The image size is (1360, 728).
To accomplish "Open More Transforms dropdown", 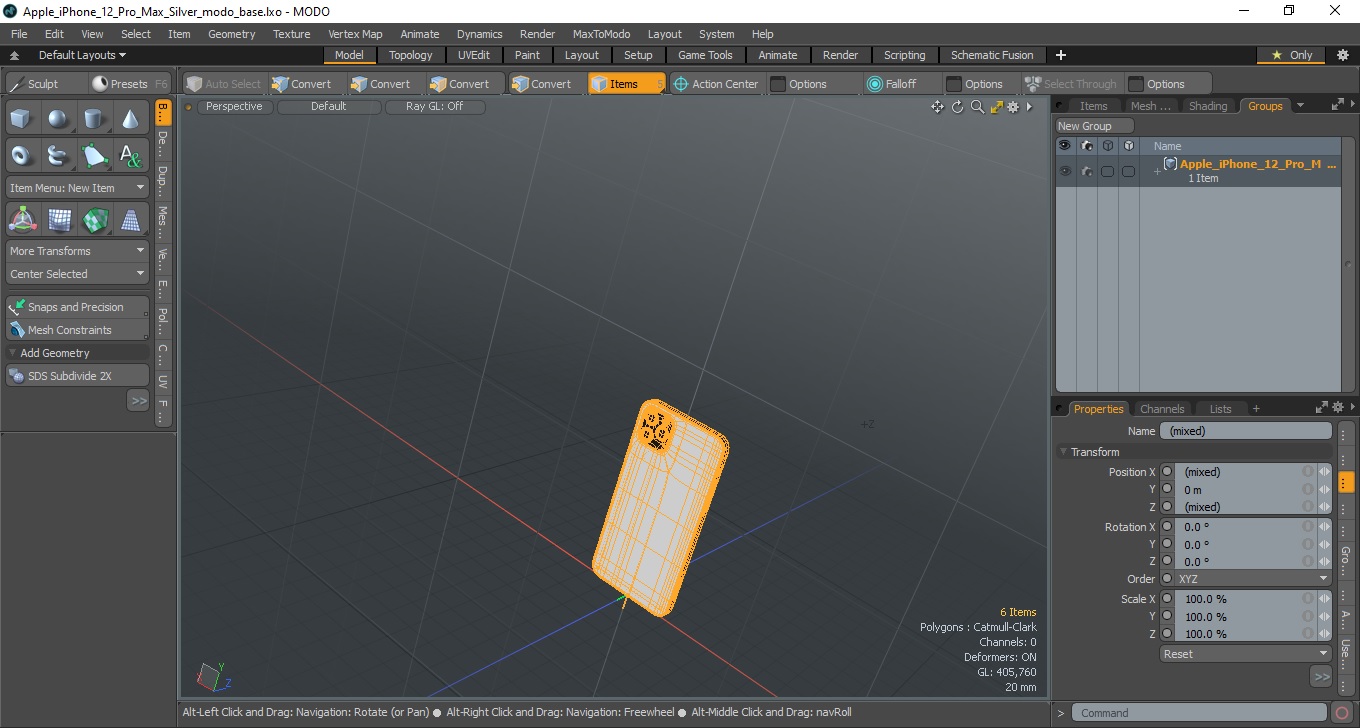I will click(x=78, y=251).
